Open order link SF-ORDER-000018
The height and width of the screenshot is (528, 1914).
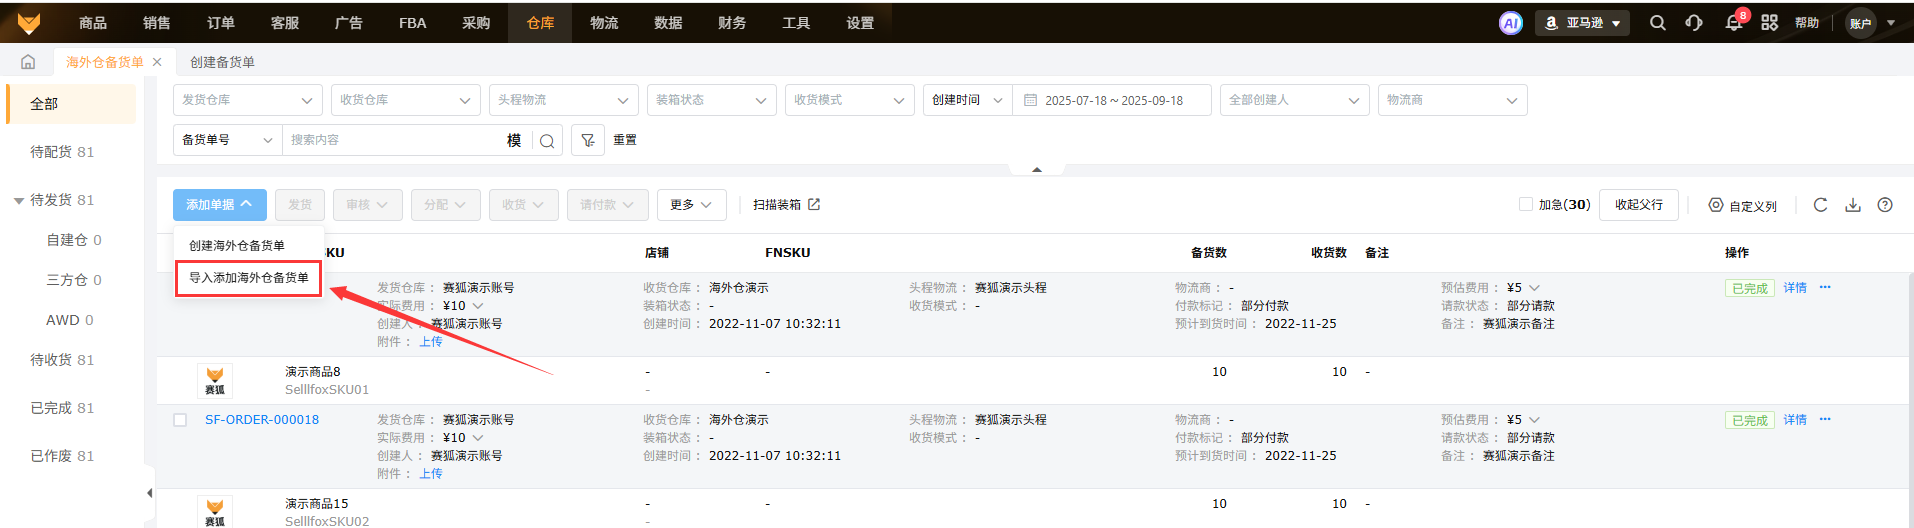[x=262, y=420]
